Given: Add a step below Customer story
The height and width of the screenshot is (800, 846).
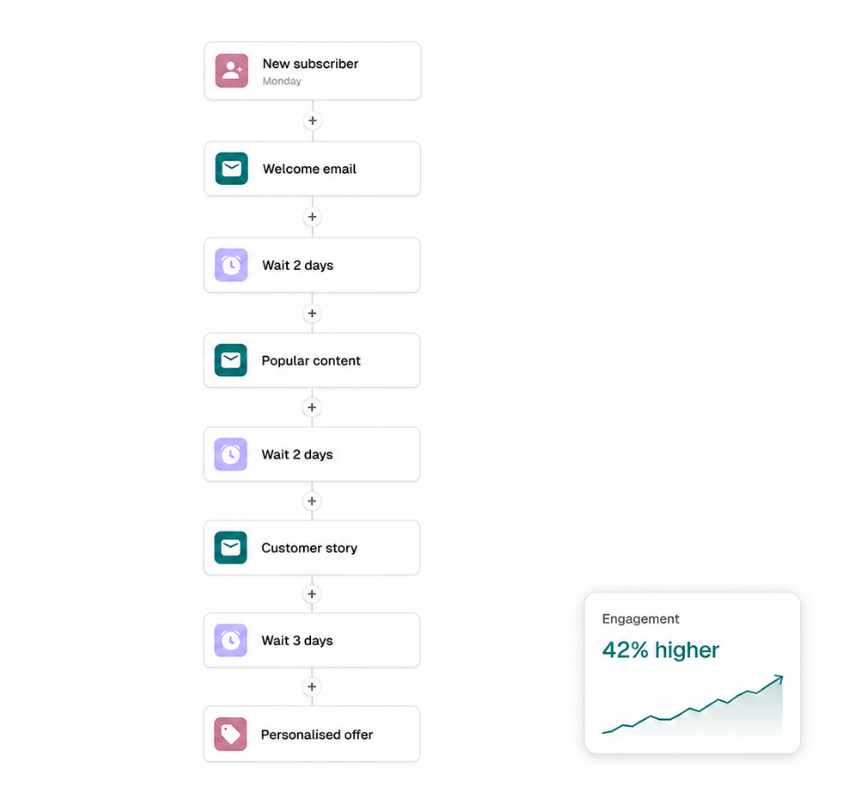Looking at the screenshot, I should [x=311, y=594].
